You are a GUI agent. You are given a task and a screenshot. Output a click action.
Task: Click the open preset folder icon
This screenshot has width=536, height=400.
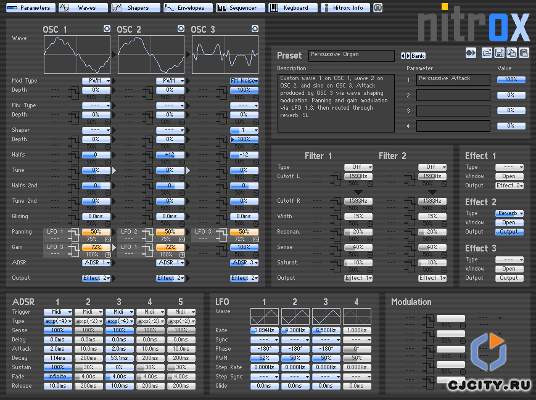click(x=487, y=53)
